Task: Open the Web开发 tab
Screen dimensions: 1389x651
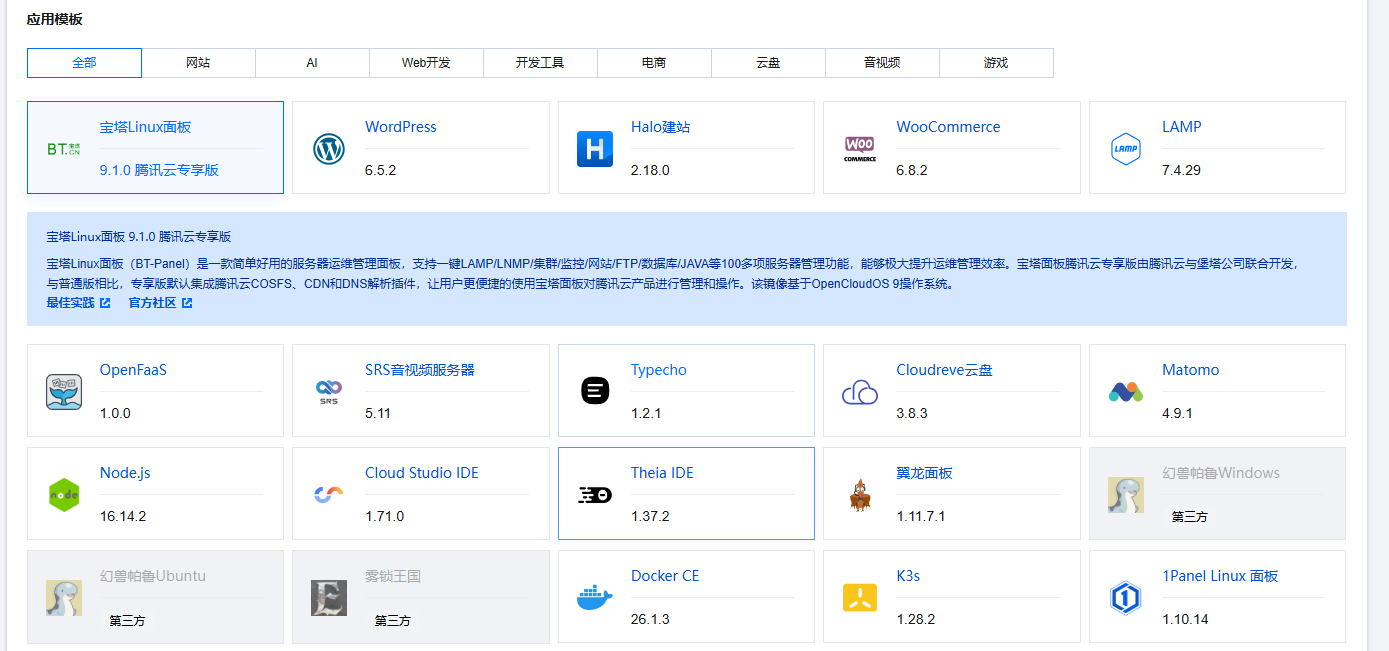Action: [426, 62]
